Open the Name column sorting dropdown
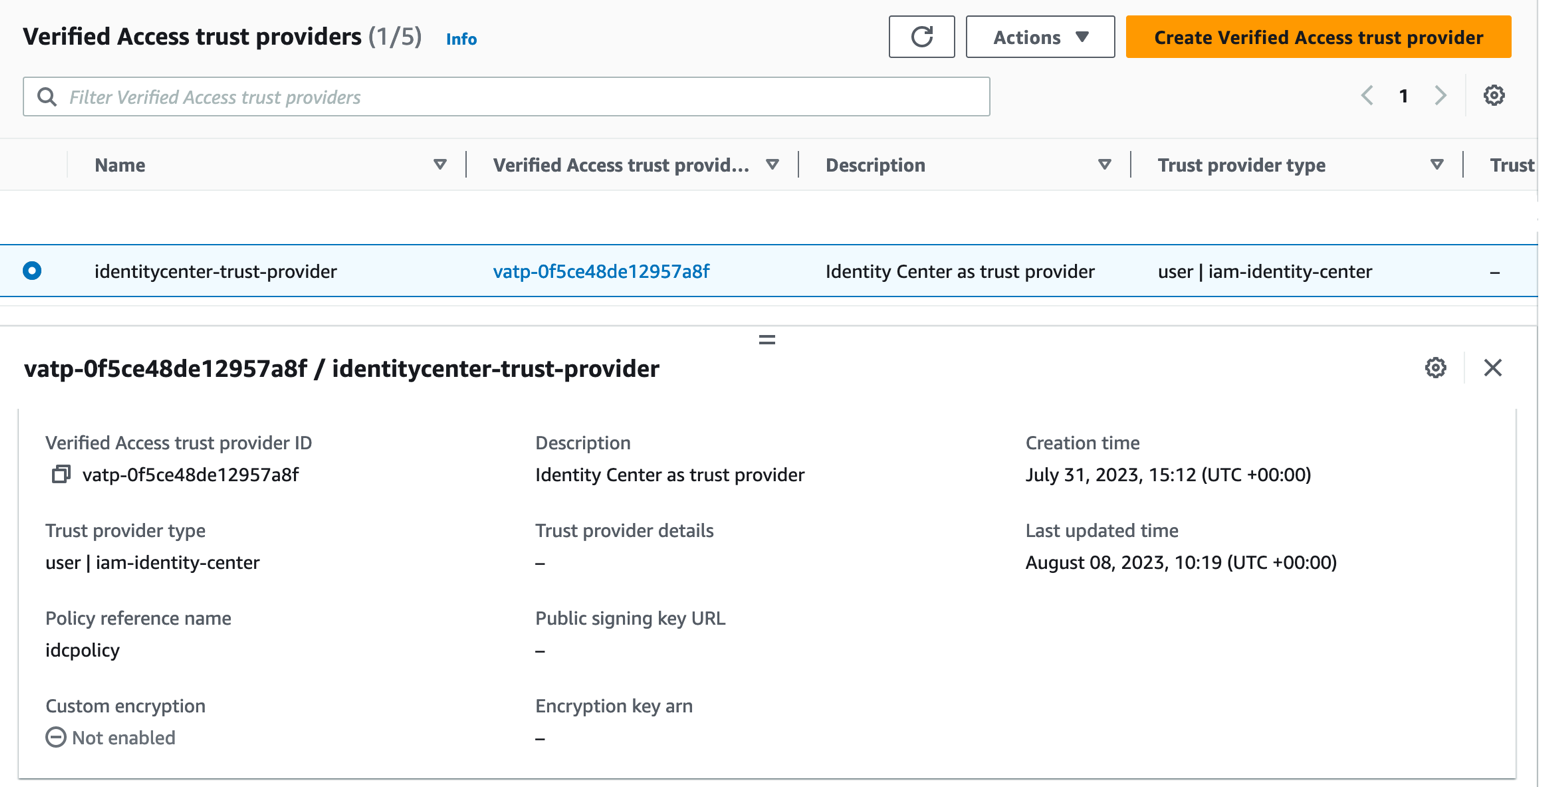 tap(439, 164)
